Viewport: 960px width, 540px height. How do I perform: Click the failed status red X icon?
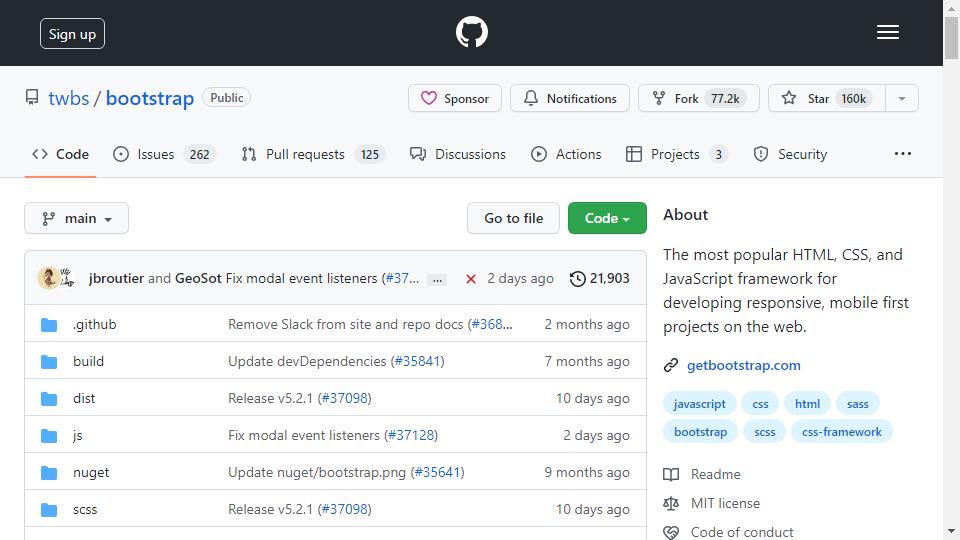point(471,279)
